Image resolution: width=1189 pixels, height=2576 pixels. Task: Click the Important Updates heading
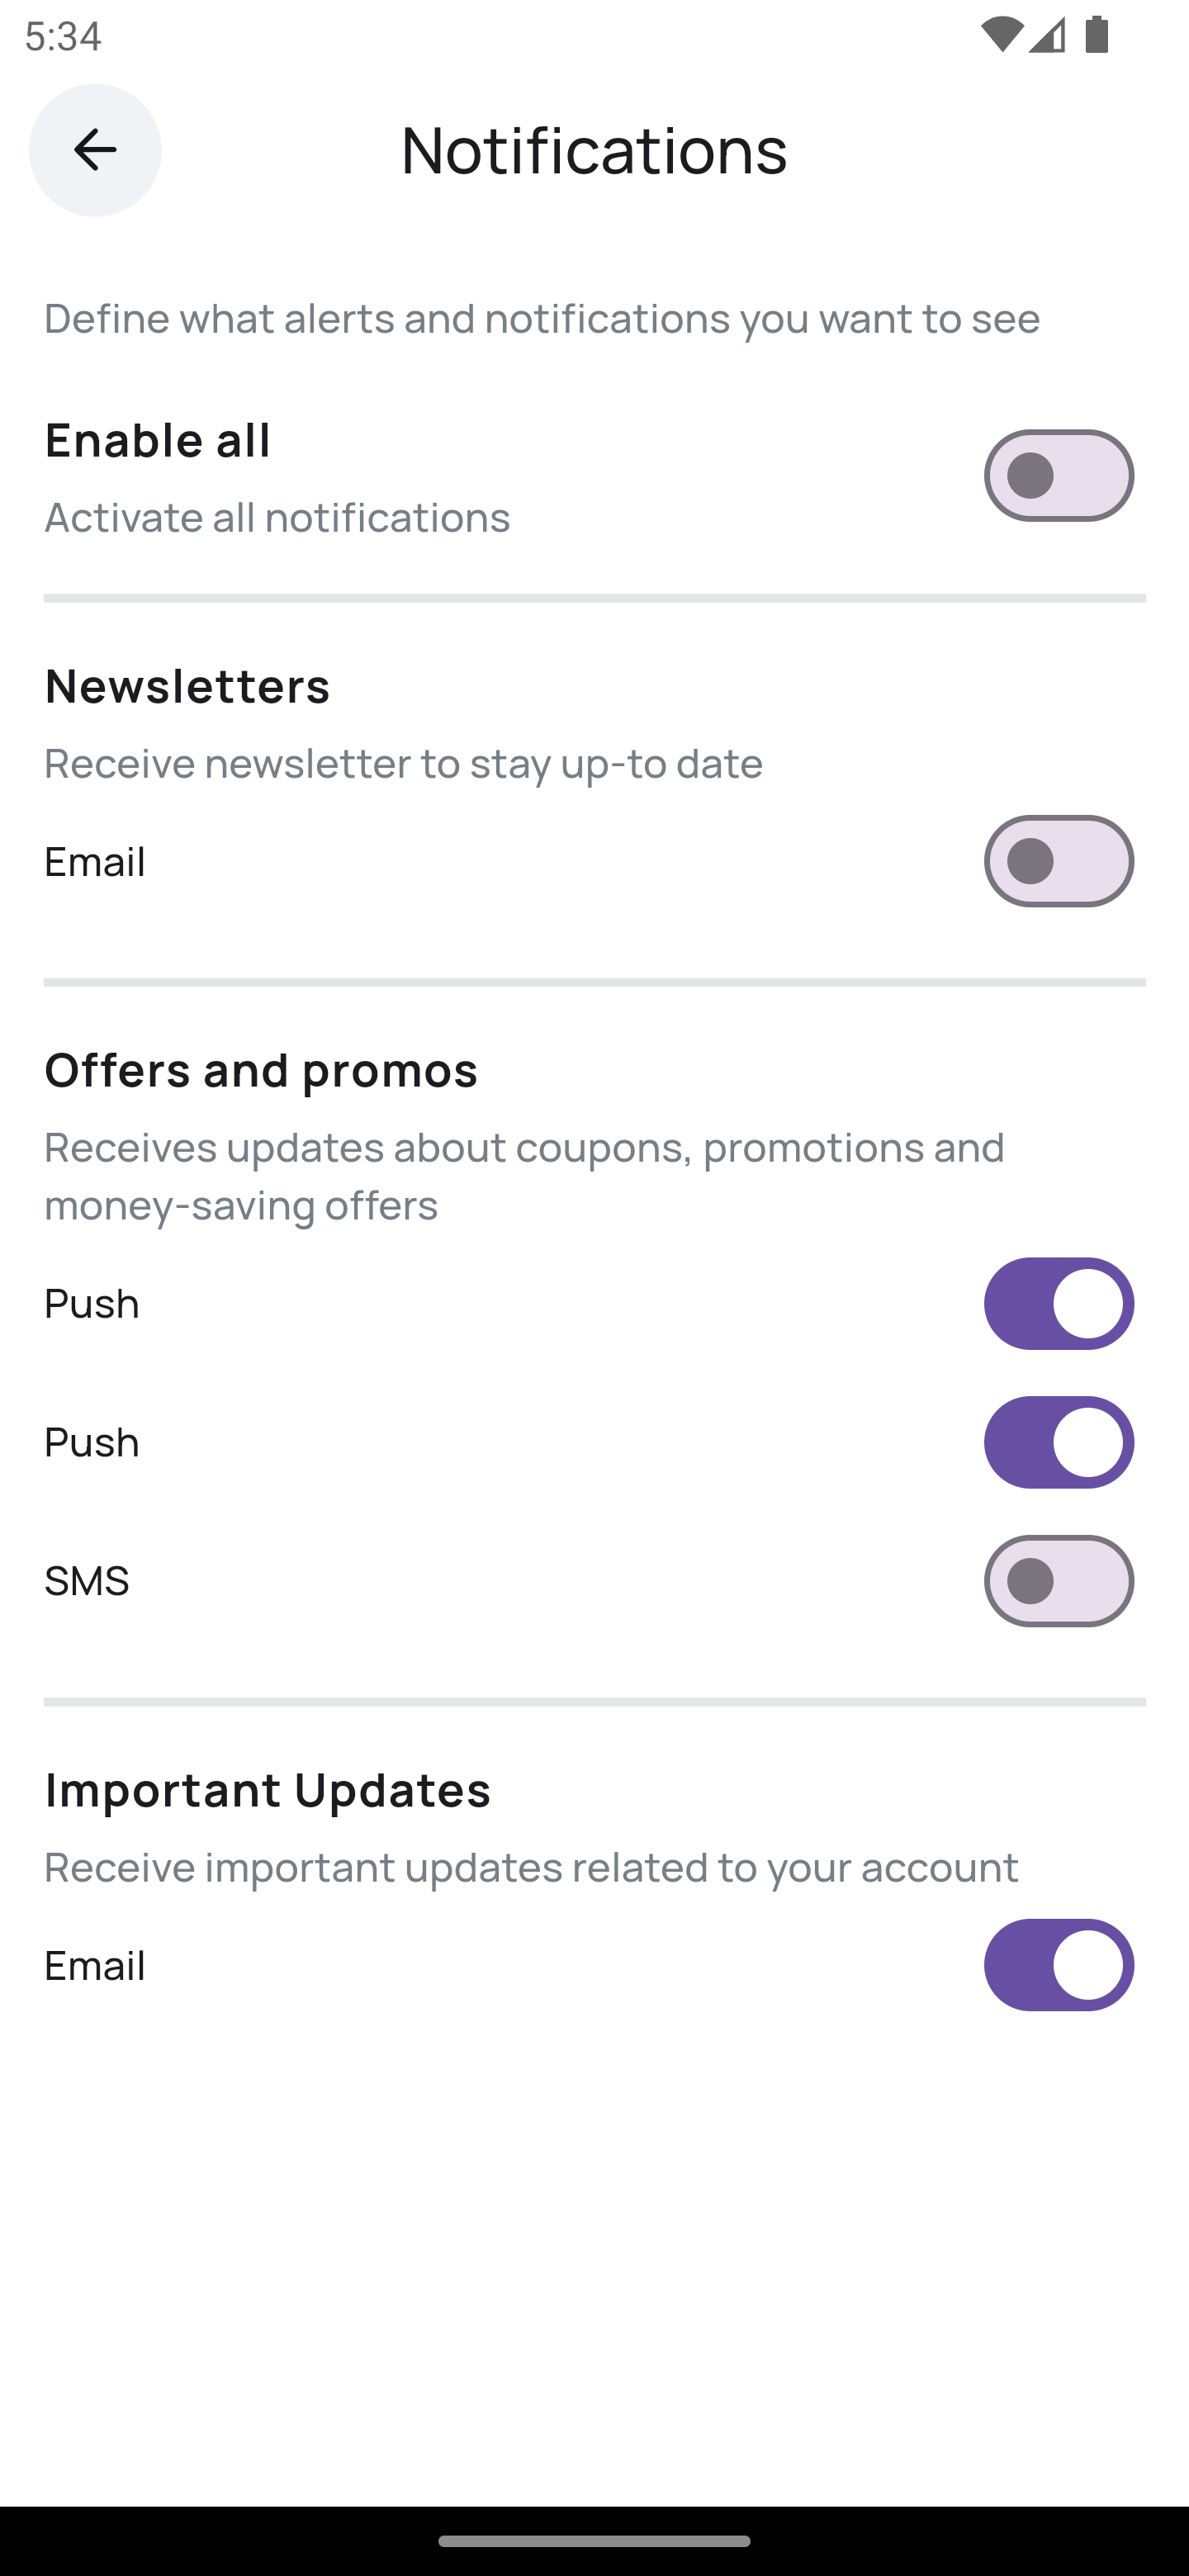(267, 1790)
